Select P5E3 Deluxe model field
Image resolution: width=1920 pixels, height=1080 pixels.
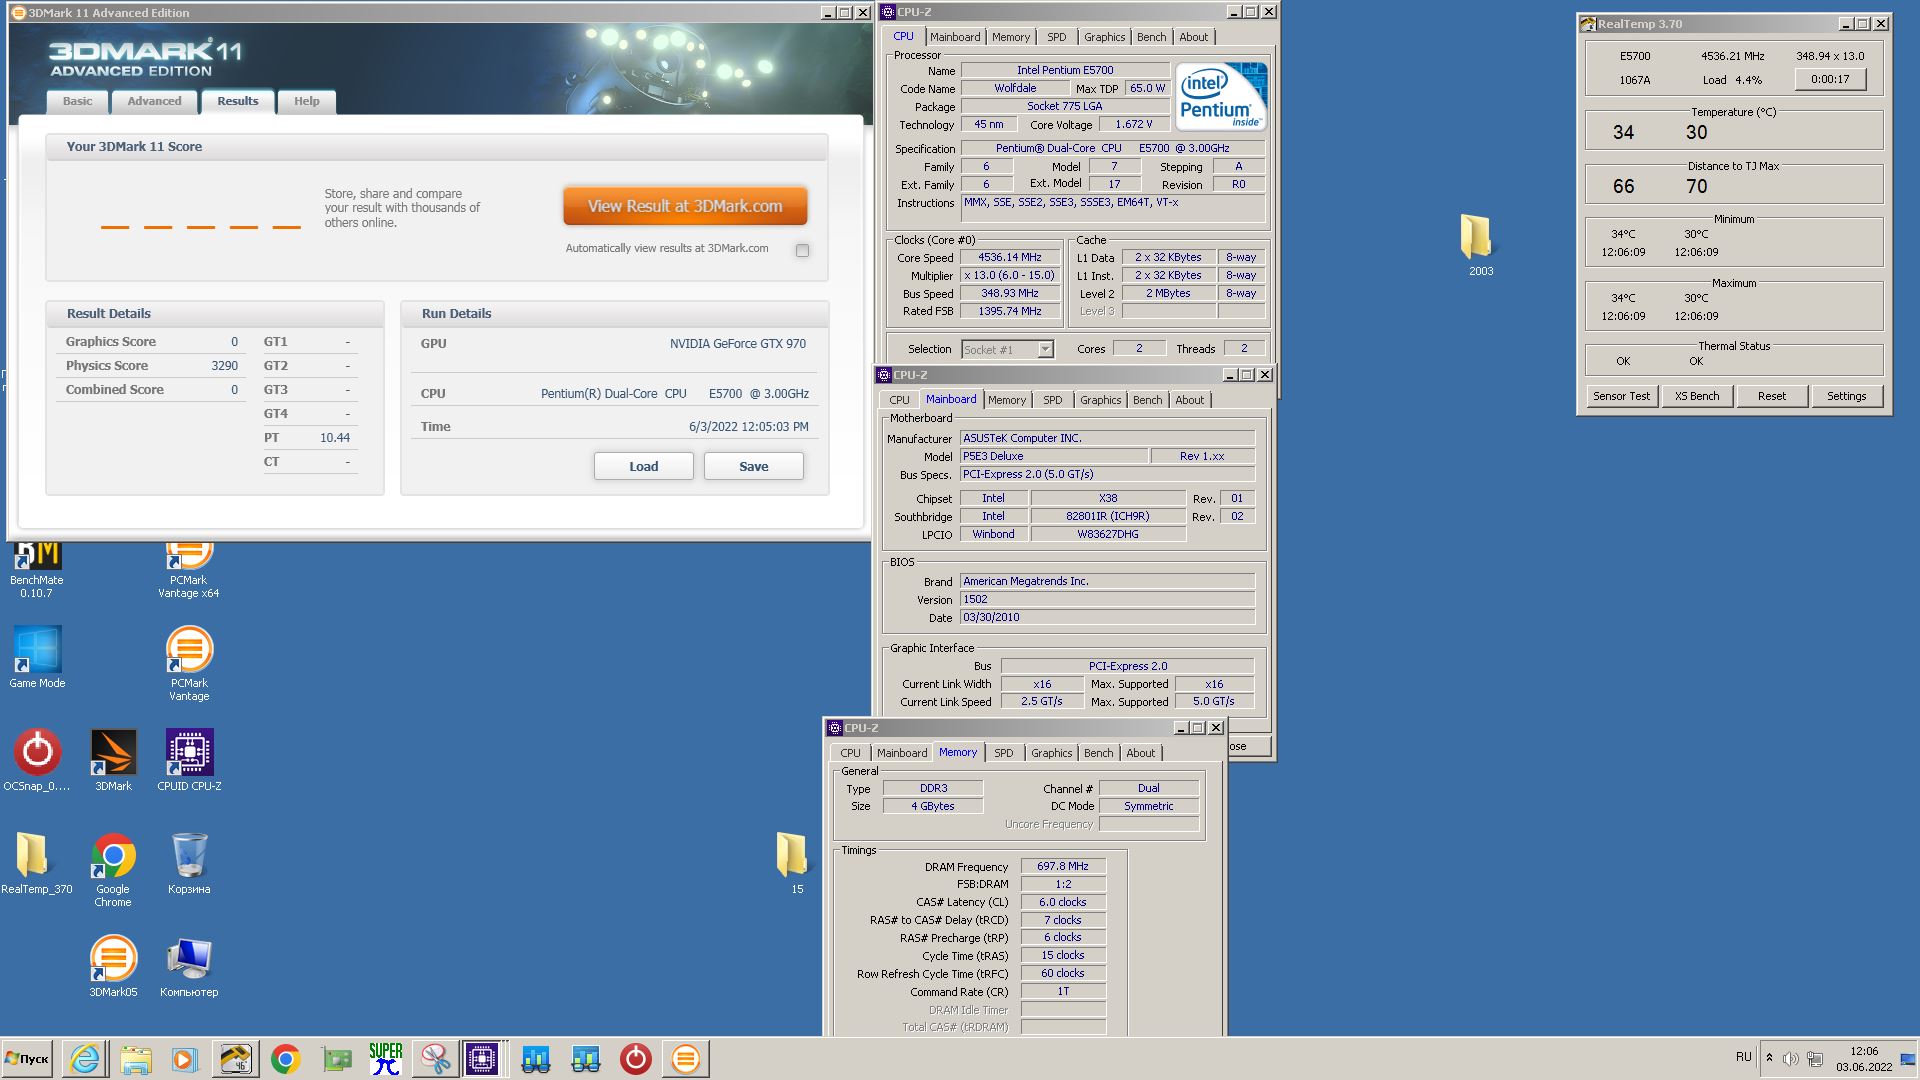point(1052,456)
